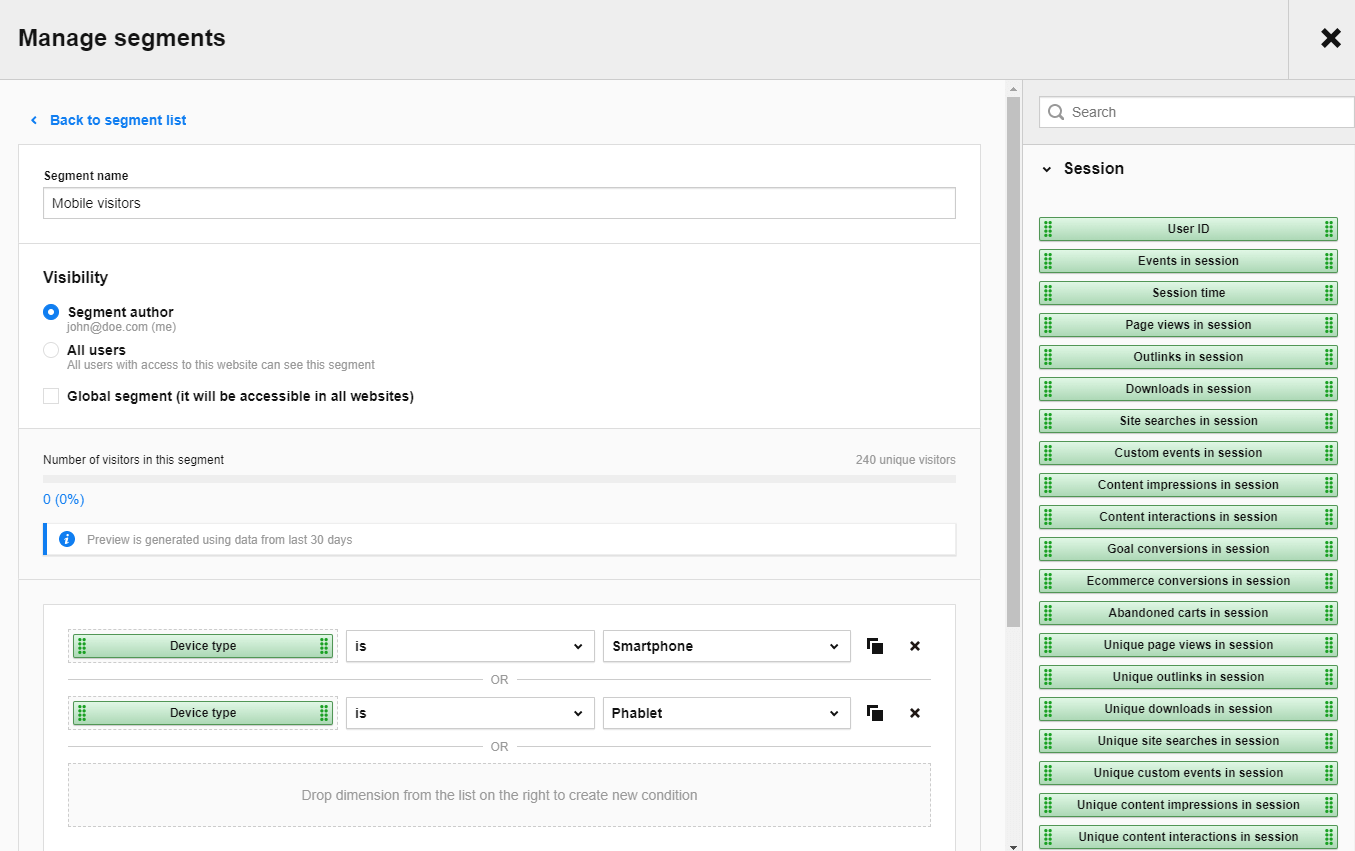Click the duplicate icon for Smartphone condition
The image size is (1355, 851).
tap(875, 646)
